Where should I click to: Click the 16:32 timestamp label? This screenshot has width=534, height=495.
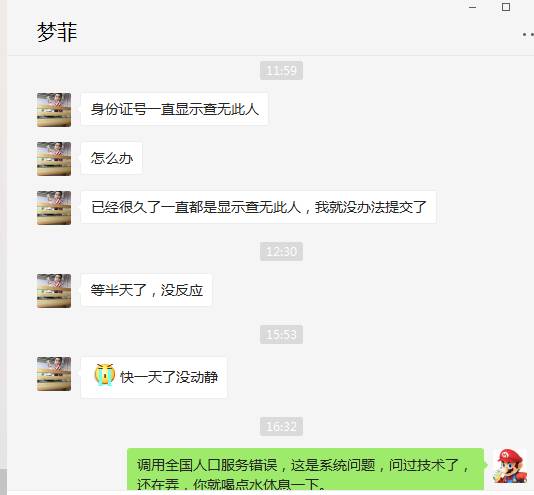281,426
